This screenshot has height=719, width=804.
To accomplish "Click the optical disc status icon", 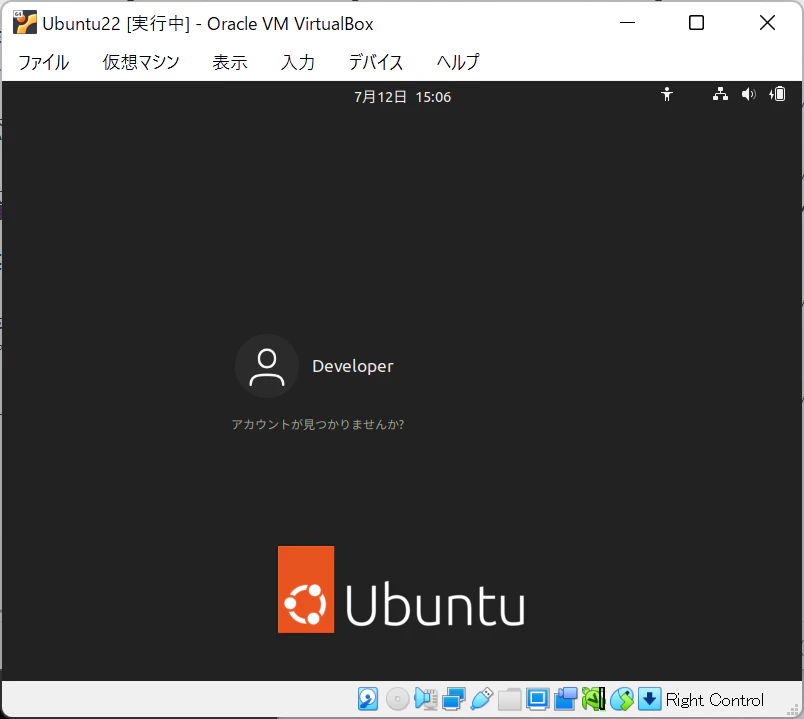I will tap(397, 699).
